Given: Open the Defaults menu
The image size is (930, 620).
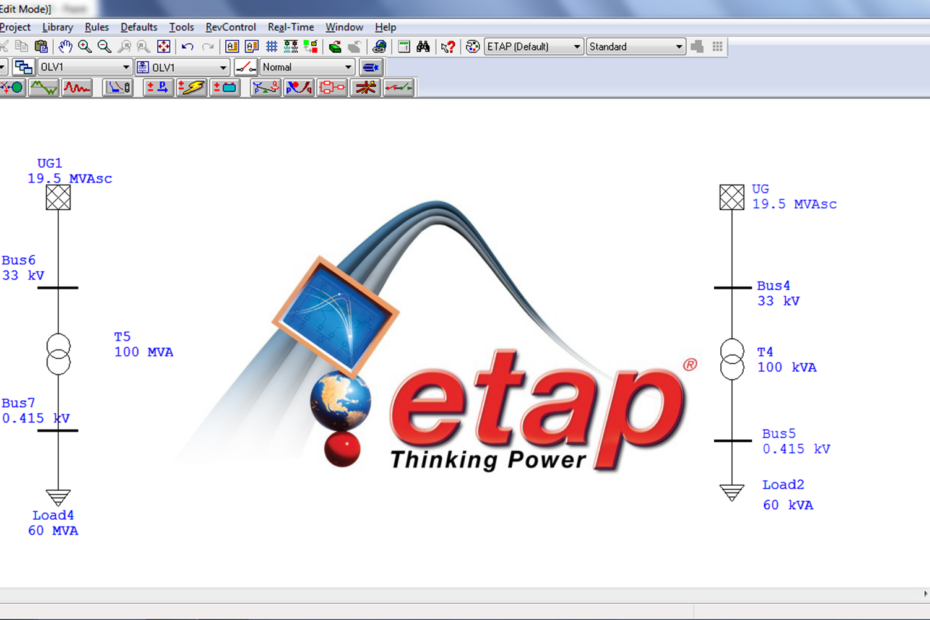Looking at the screenshot, I should (x=139, y=27).
